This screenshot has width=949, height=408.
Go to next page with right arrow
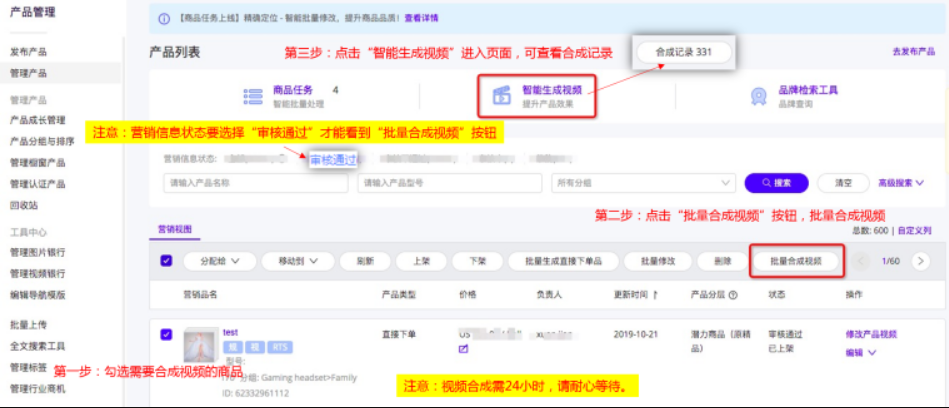click(922, 261)
